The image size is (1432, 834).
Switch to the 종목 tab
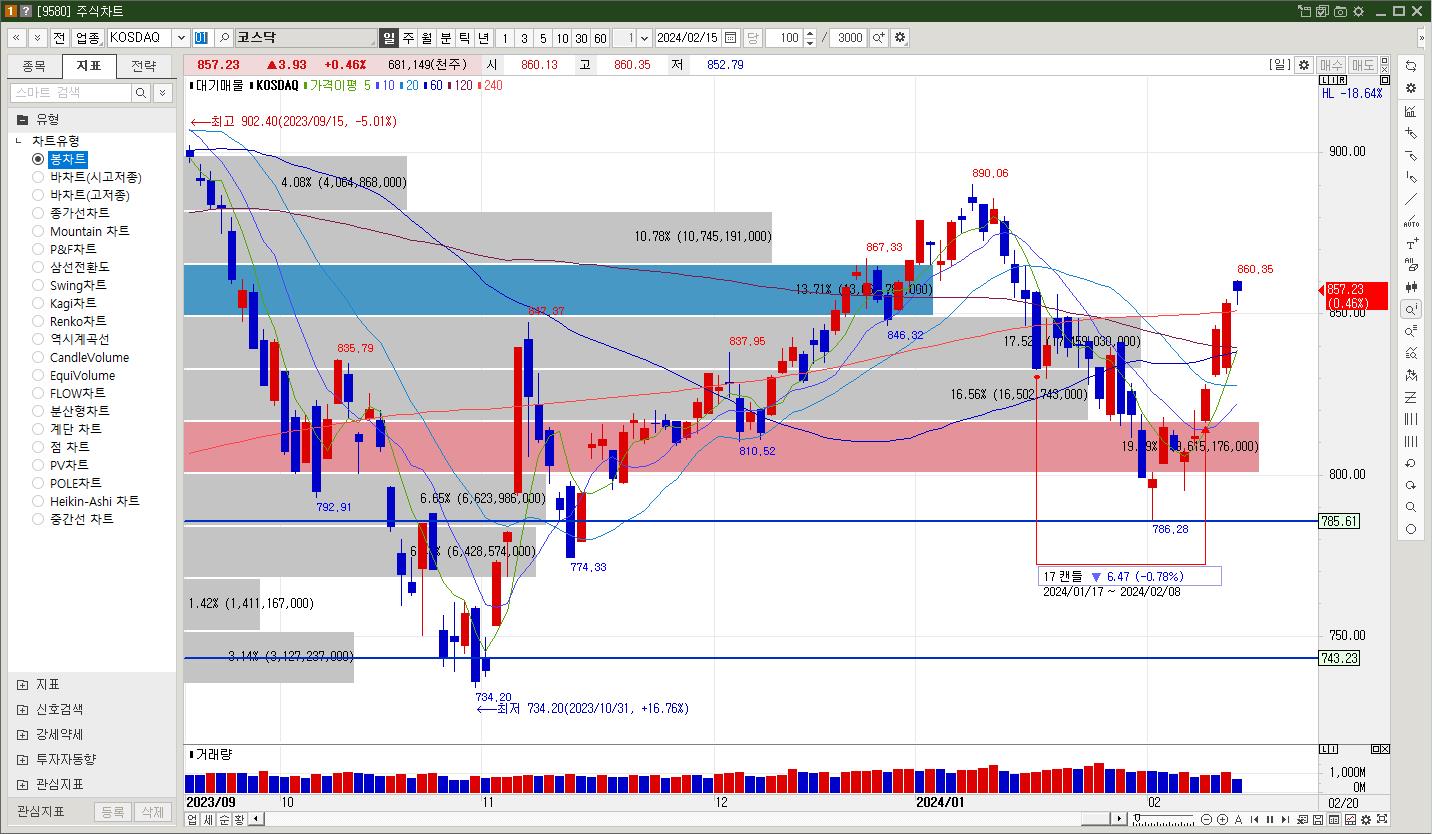[34, 66]
